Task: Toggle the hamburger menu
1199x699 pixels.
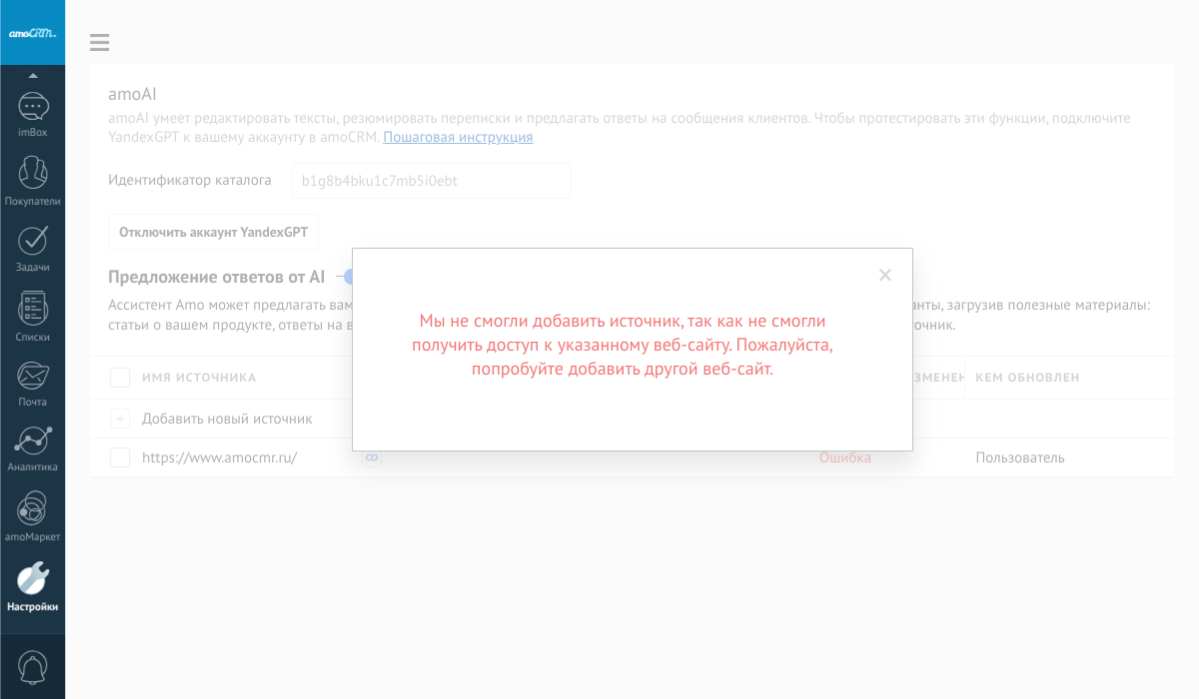Action: (99, 42)
